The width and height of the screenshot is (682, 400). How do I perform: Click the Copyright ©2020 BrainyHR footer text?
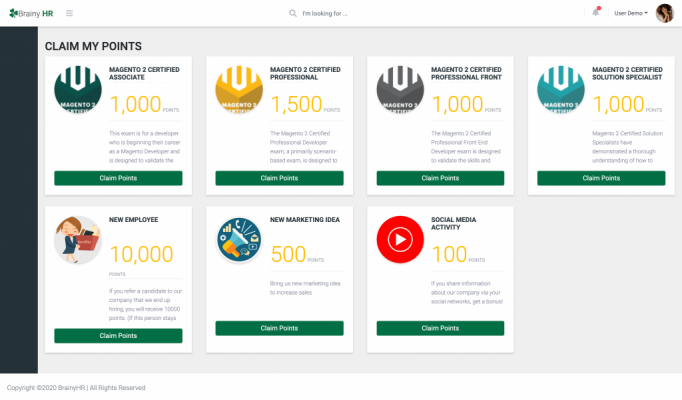pyautogui.click(x=76, y=388)
